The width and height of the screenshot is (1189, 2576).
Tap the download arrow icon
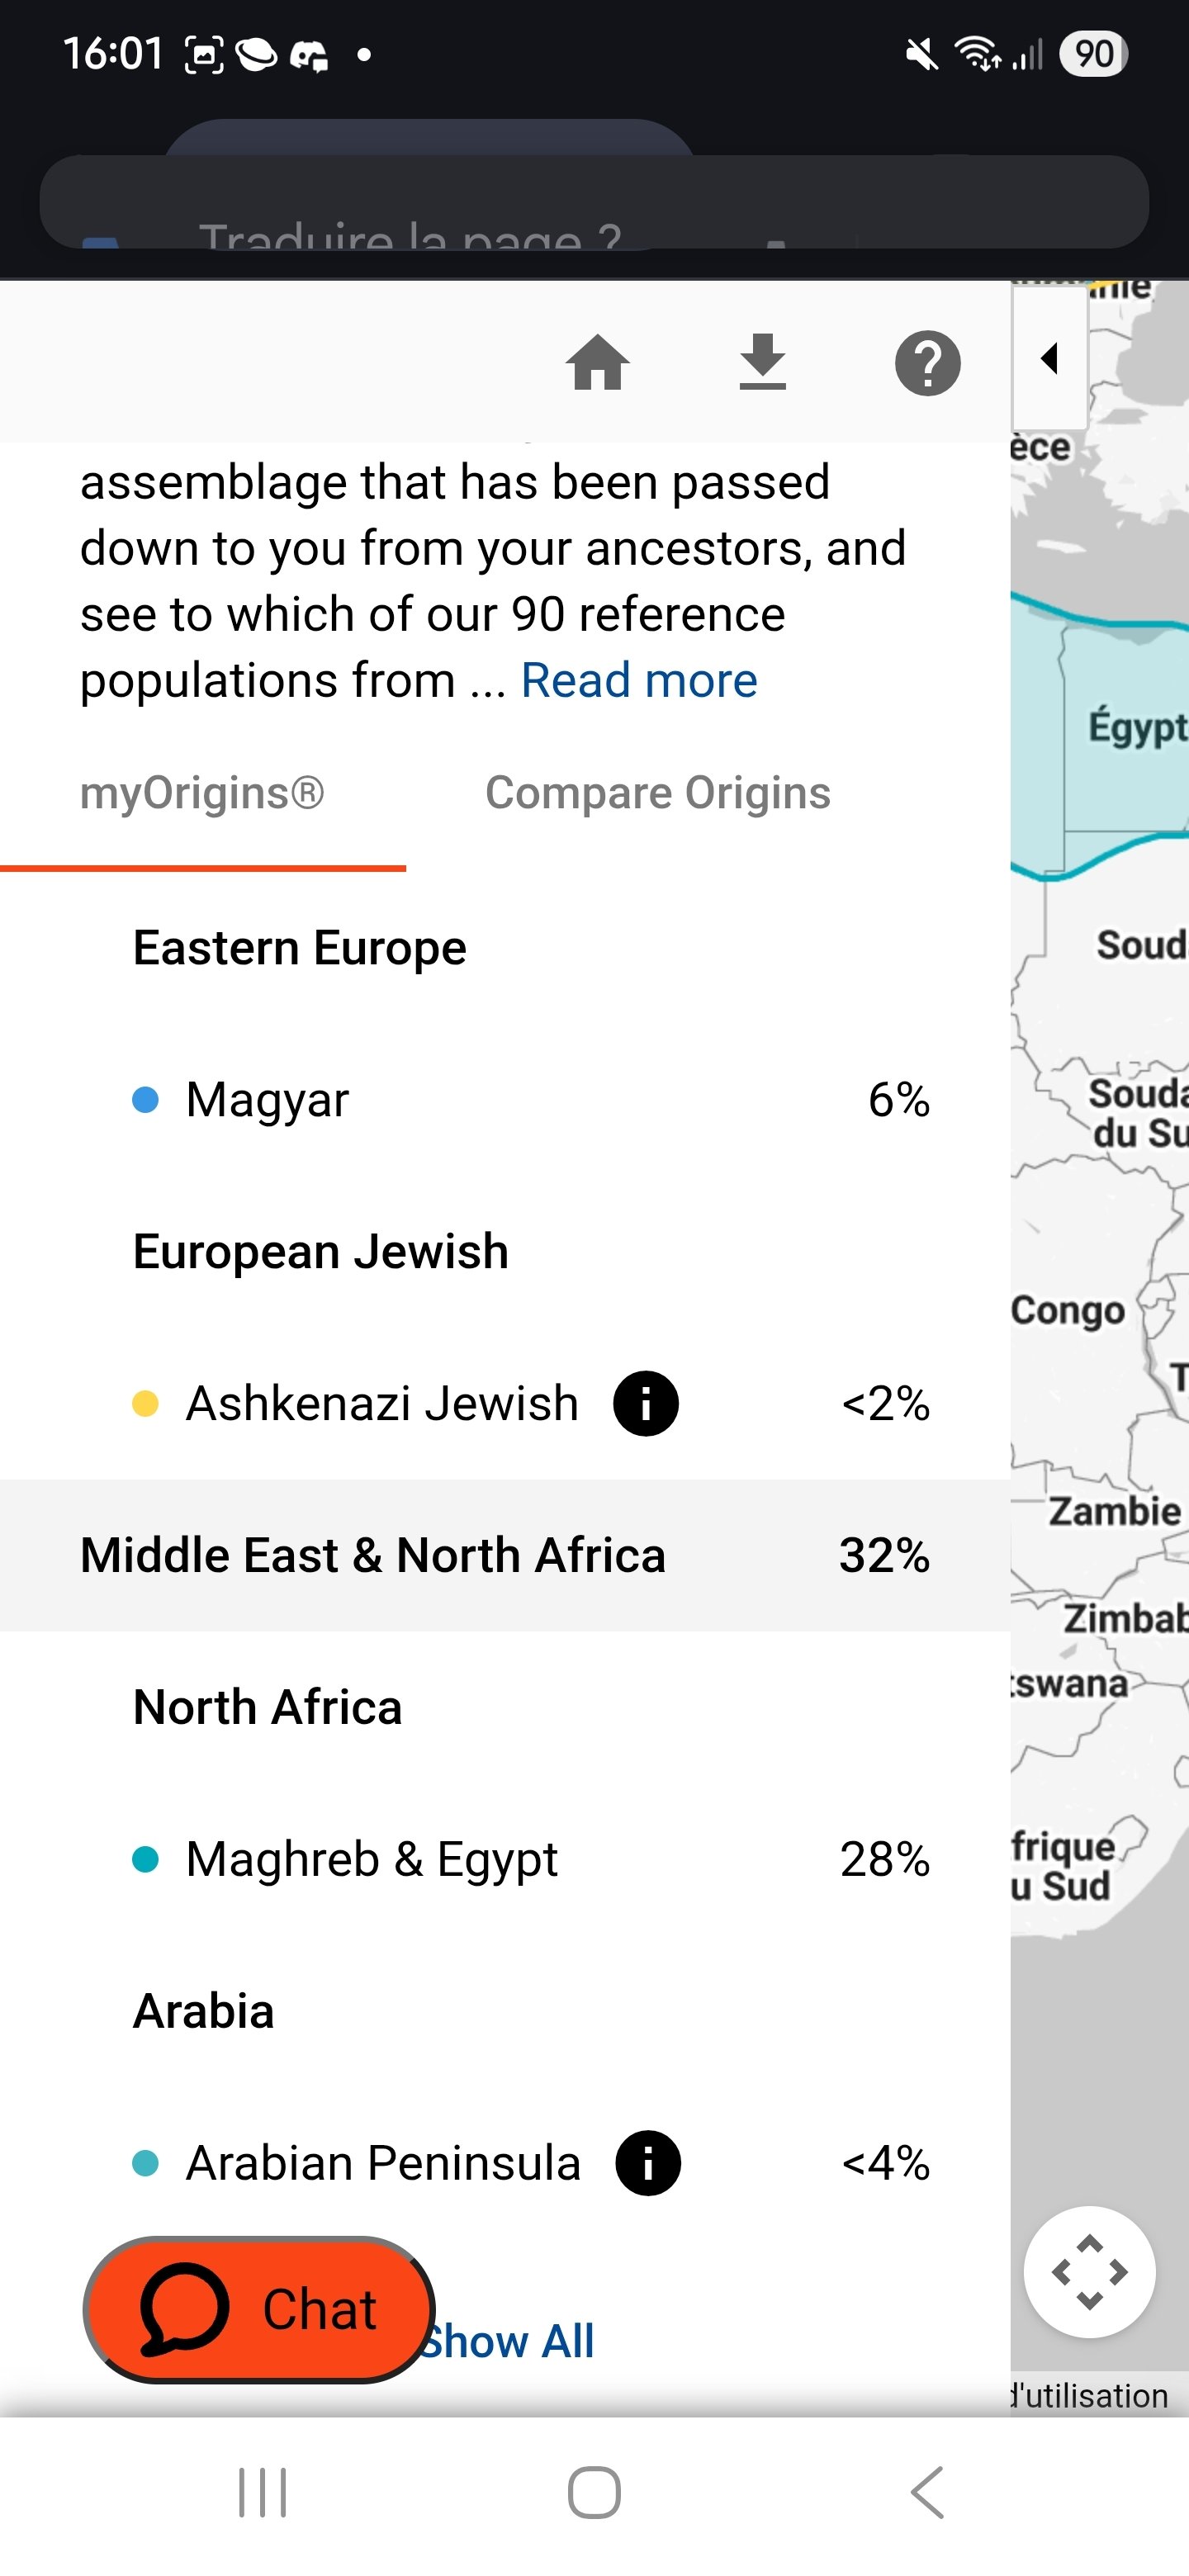762,362
